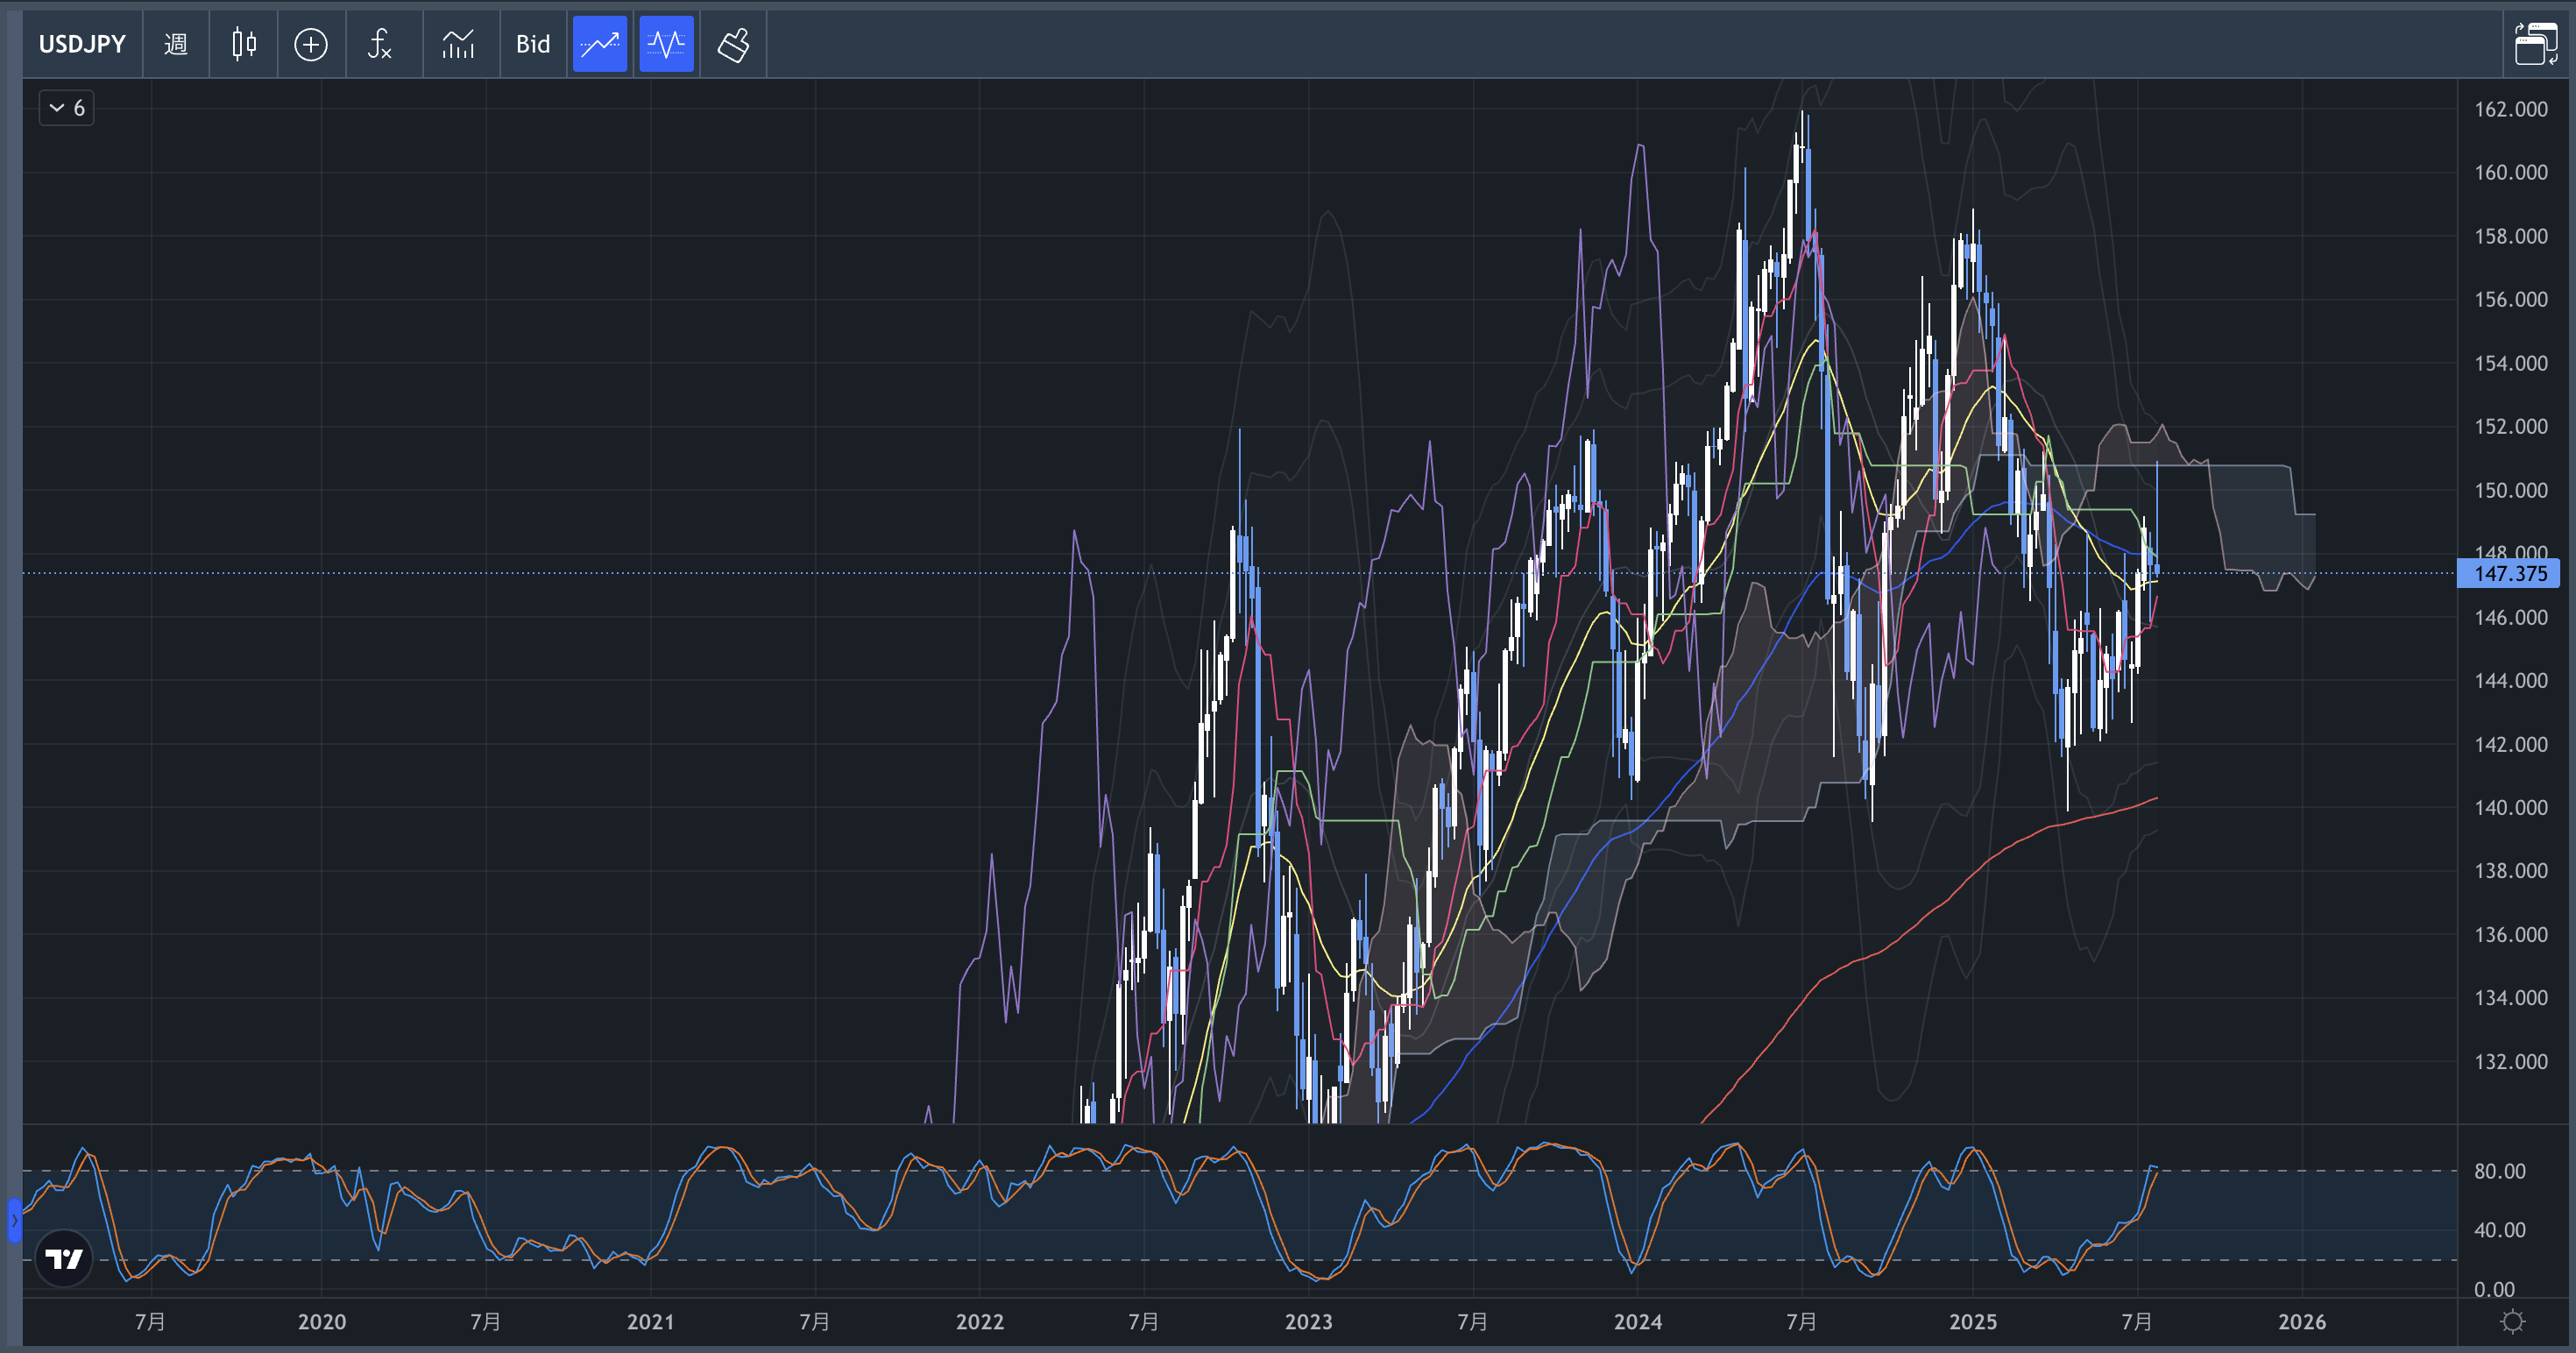Switch the Bid price setting
This screenshot has width=2576, height=1353.
533,44
